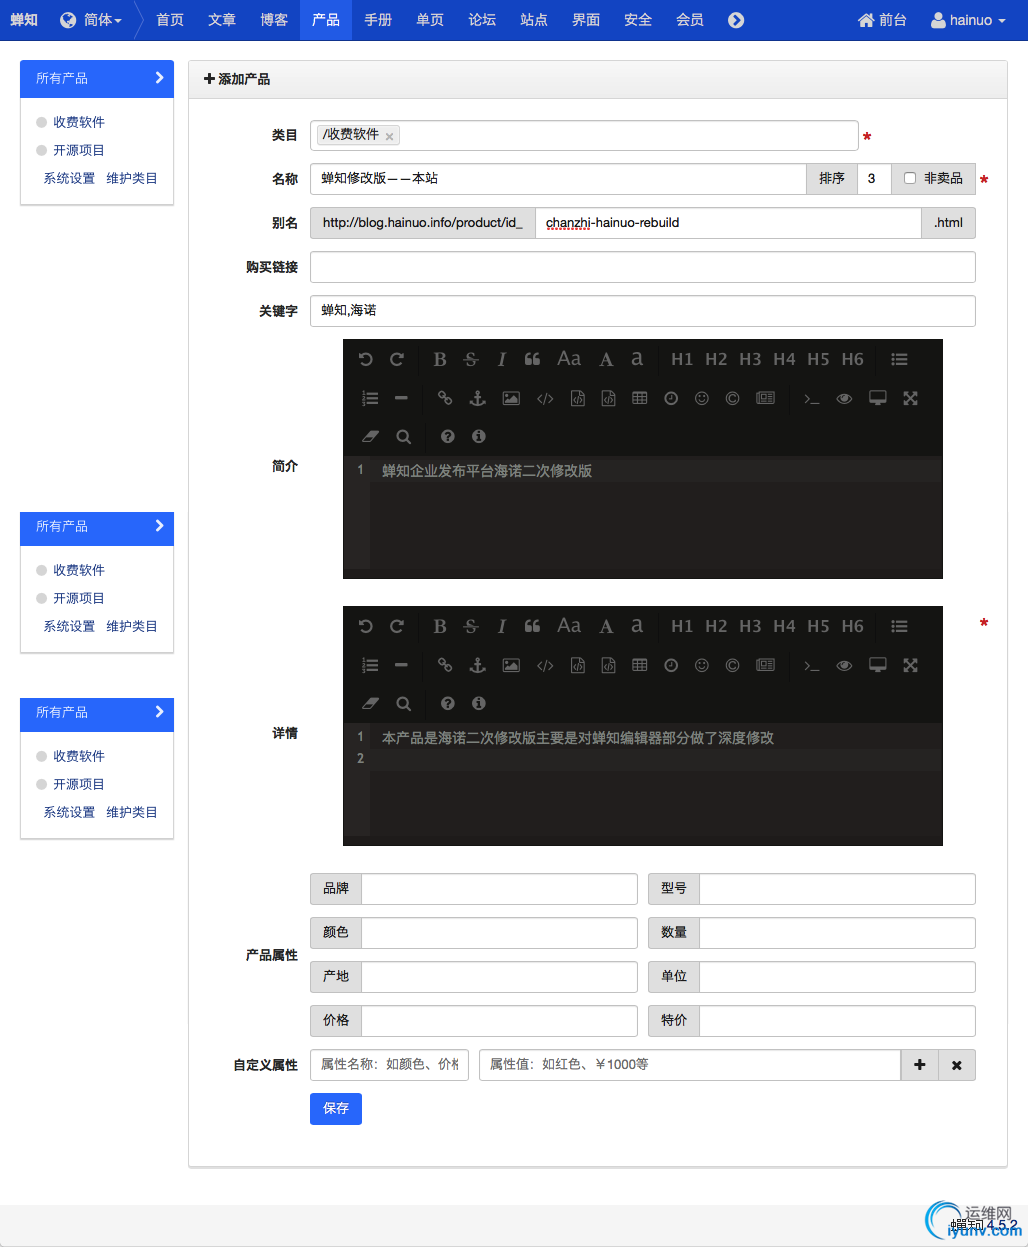Screen dimensions: 1028x1247
Task: Insert a table in the 详情 editor
Action: tap(640, 665)
